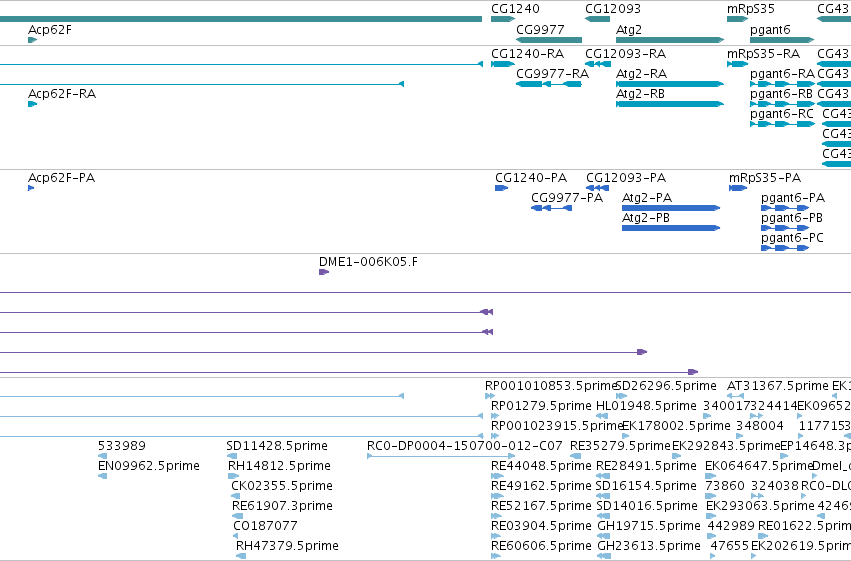Click the RE44048.5prime EST

(x=497, y=476)
